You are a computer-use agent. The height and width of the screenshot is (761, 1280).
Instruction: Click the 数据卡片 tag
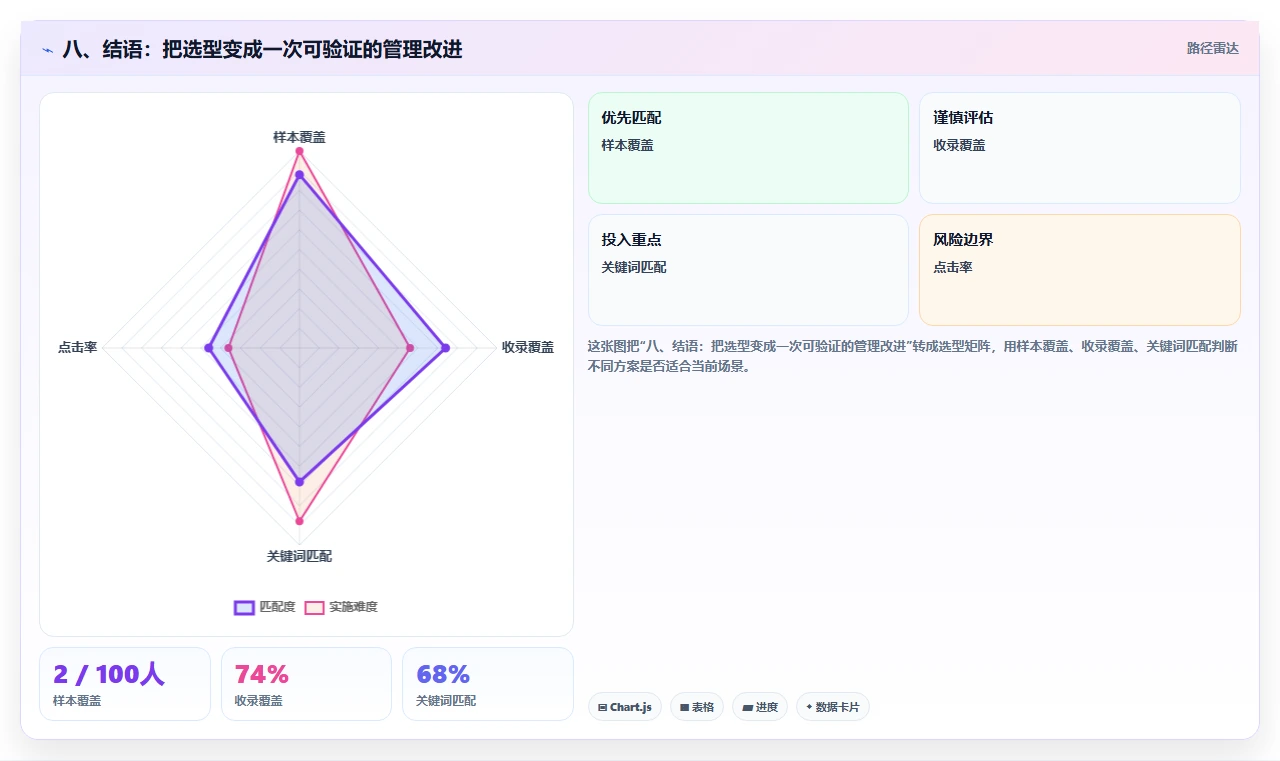[x=833, y=707]
